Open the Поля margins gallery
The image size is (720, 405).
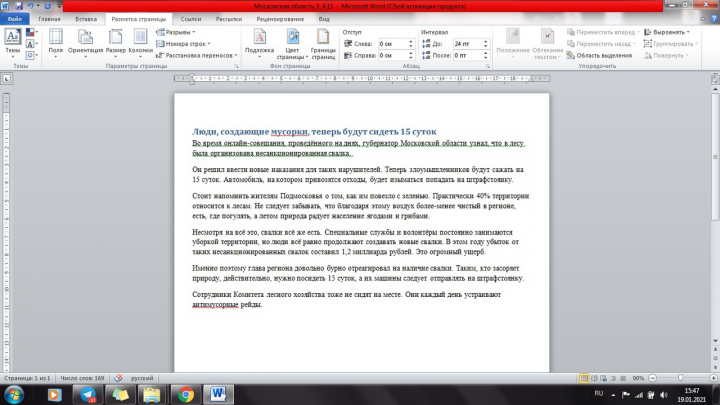pos(56,44)
